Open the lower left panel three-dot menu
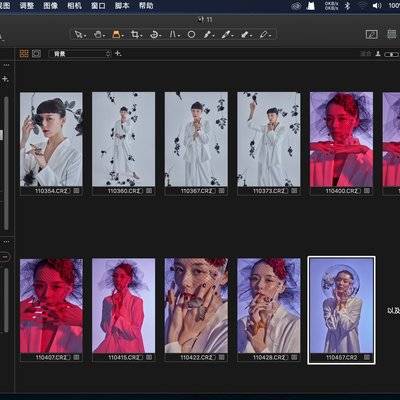Viewport: 400px width, 400px height. (x=6, y=242)
